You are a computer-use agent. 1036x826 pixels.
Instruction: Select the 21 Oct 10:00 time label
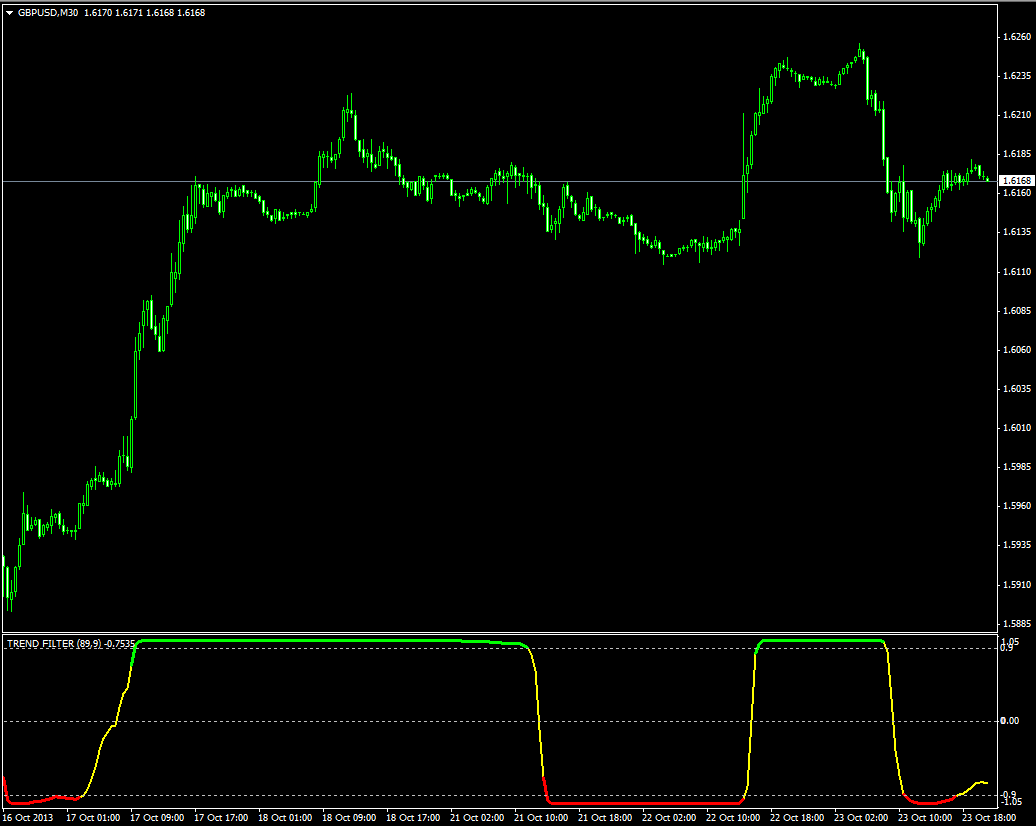542,817
